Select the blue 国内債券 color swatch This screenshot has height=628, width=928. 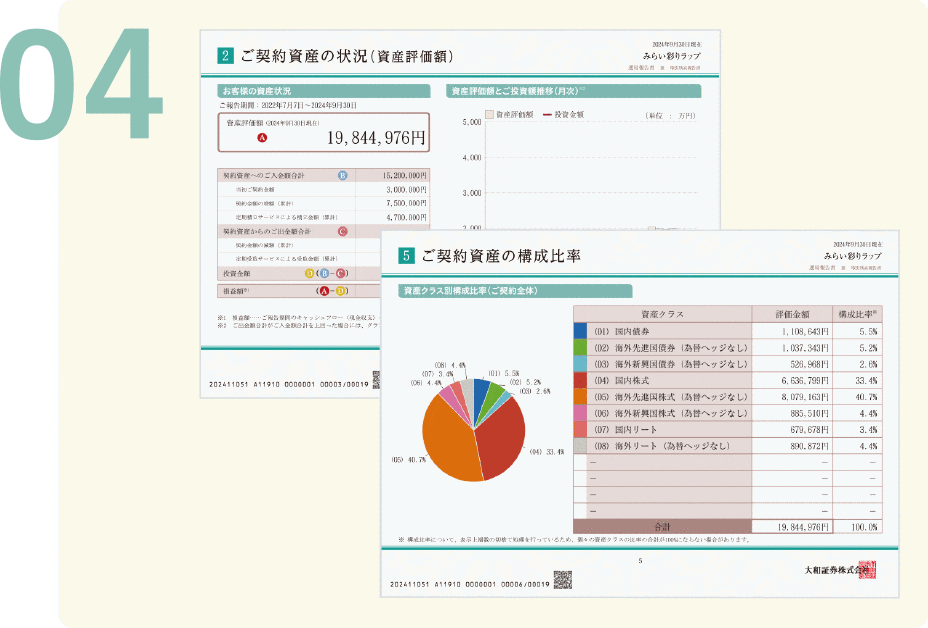(581, 330)
